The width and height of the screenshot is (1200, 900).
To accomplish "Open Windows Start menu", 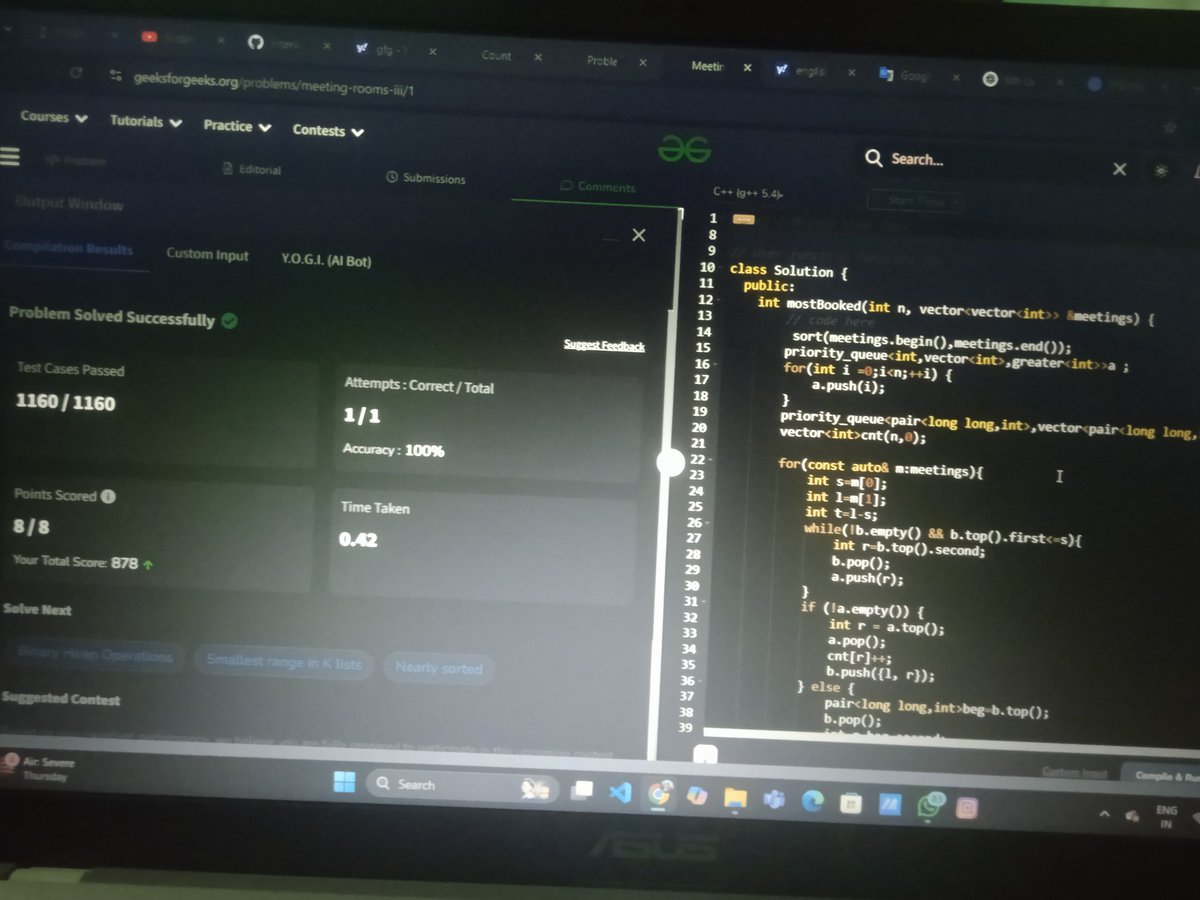I will (342, 782).
